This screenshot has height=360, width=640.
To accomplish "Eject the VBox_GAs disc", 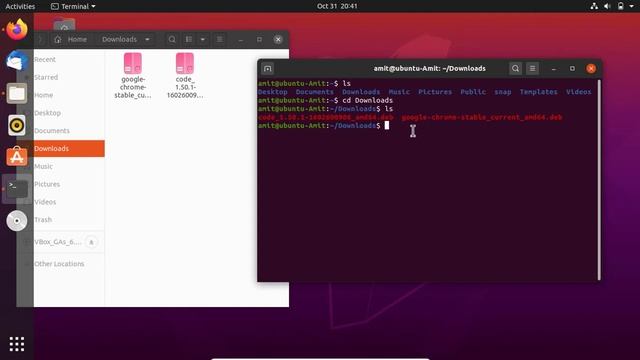I will click(x=91, y=242).
